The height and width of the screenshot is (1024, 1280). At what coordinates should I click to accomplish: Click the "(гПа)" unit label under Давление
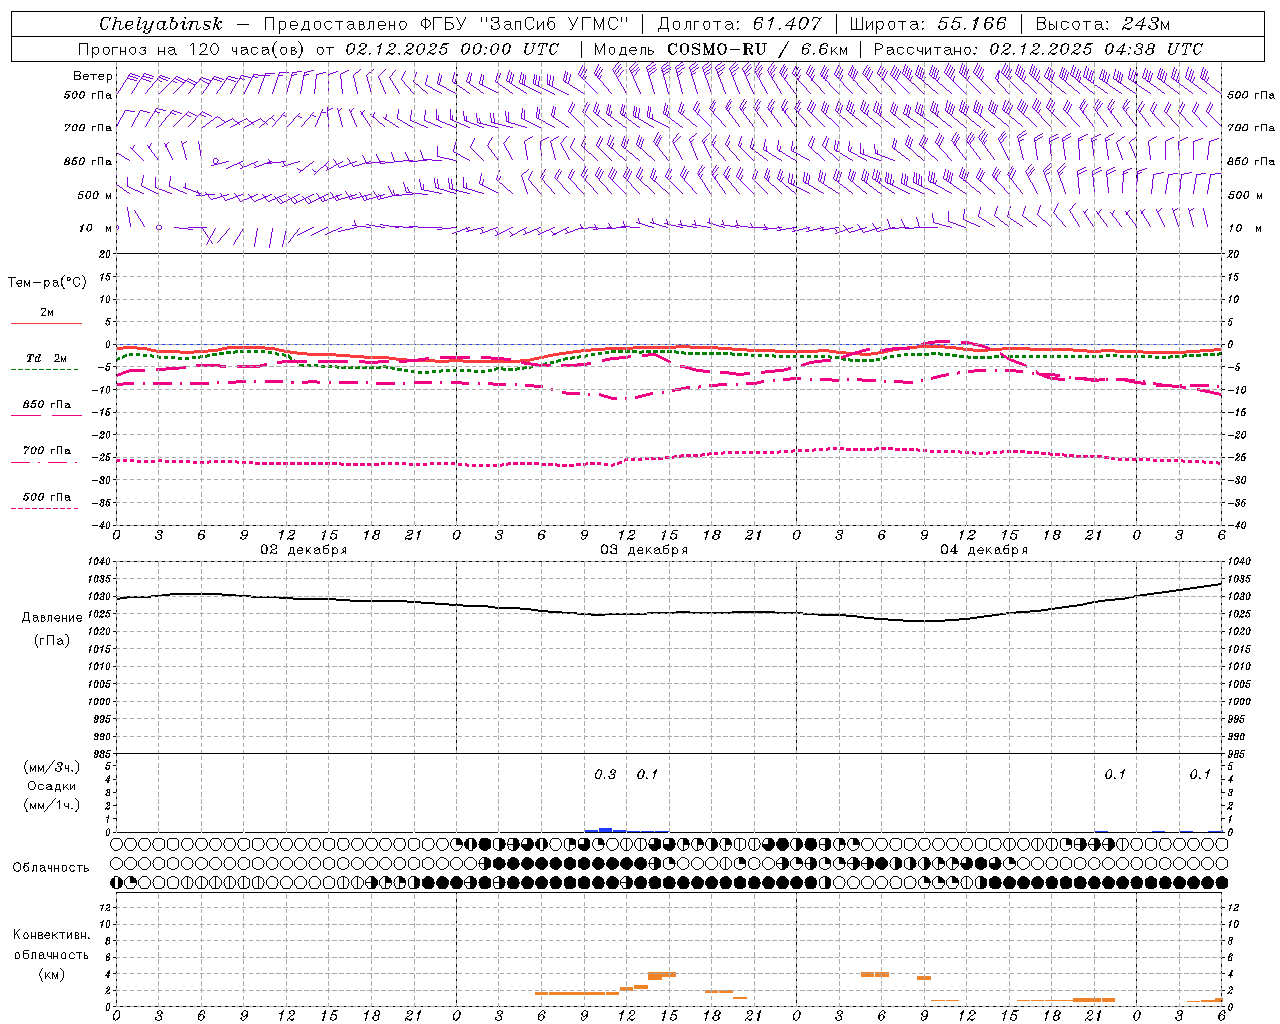pyautogui.click(x=52, y=640)
